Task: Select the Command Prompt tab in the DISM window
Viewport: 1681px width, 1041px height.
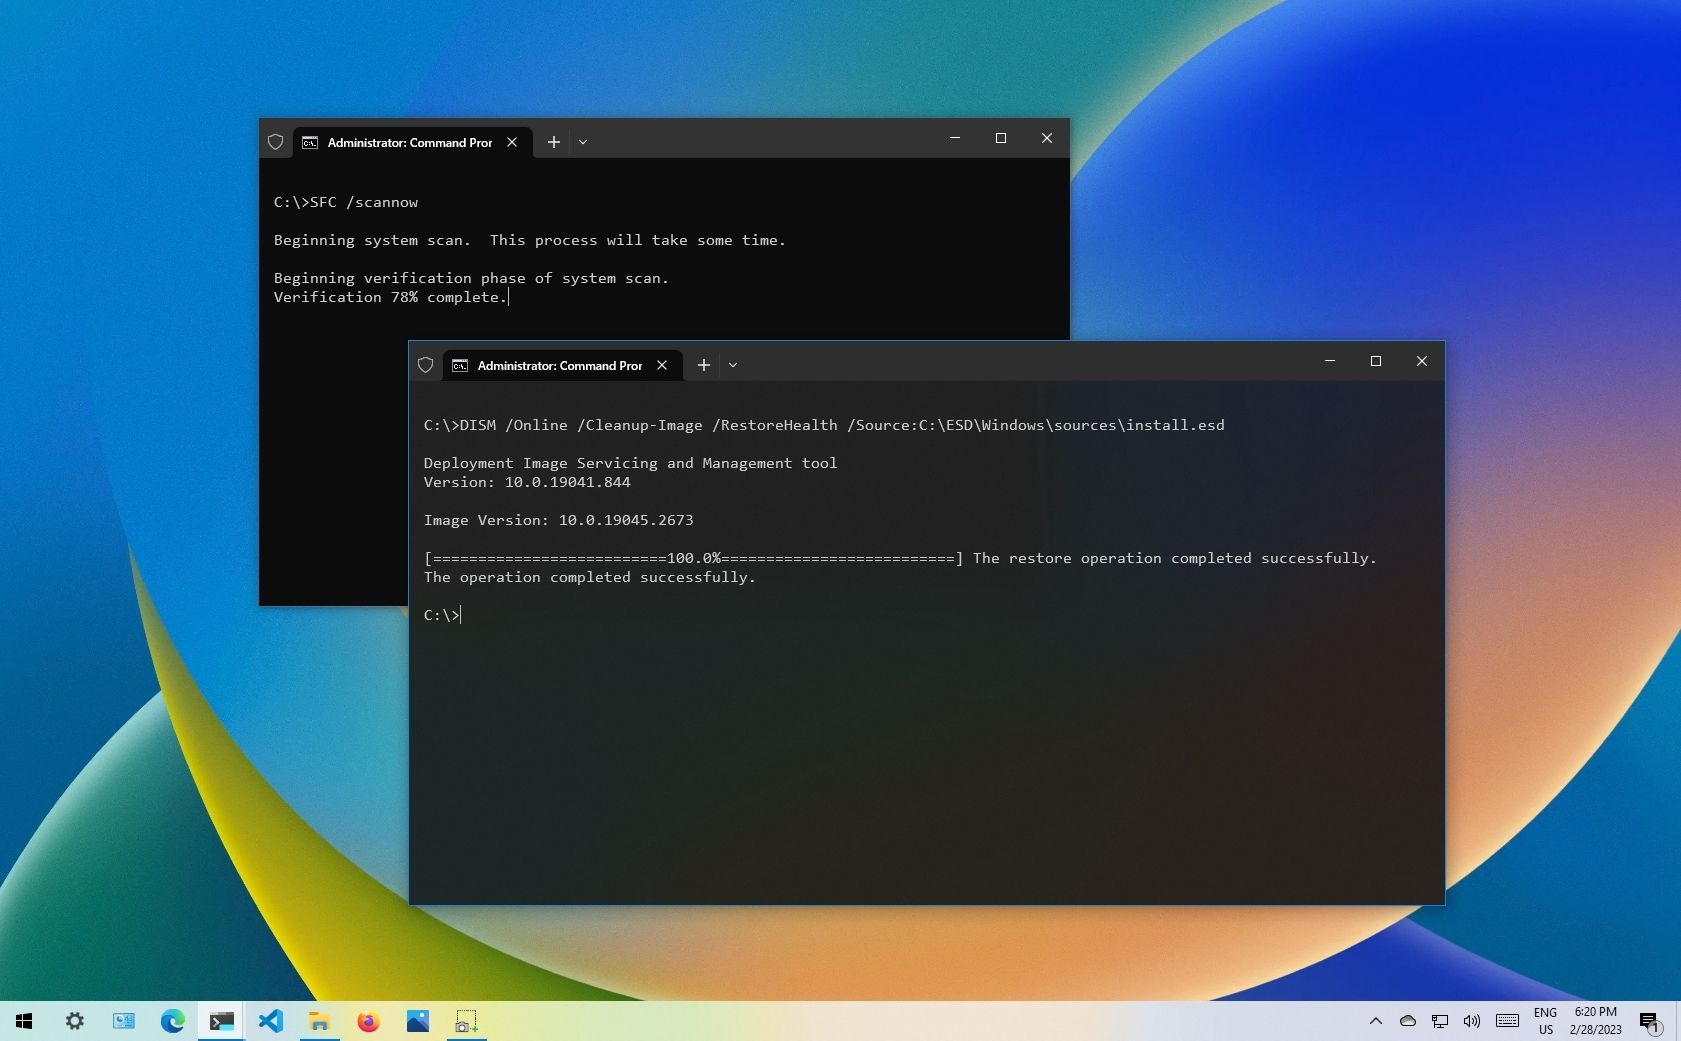Action: tap(560, 365)
